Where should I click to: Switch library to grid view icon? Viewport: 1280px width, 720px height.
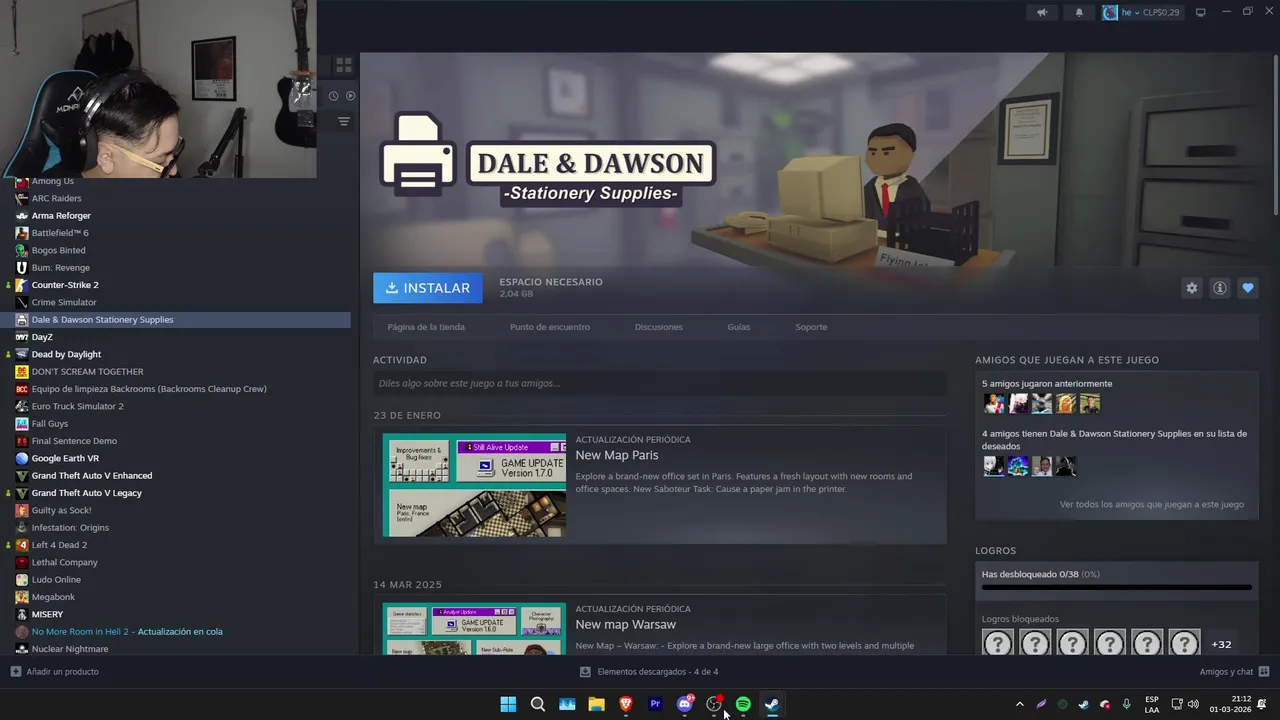[x=343, y=65]
